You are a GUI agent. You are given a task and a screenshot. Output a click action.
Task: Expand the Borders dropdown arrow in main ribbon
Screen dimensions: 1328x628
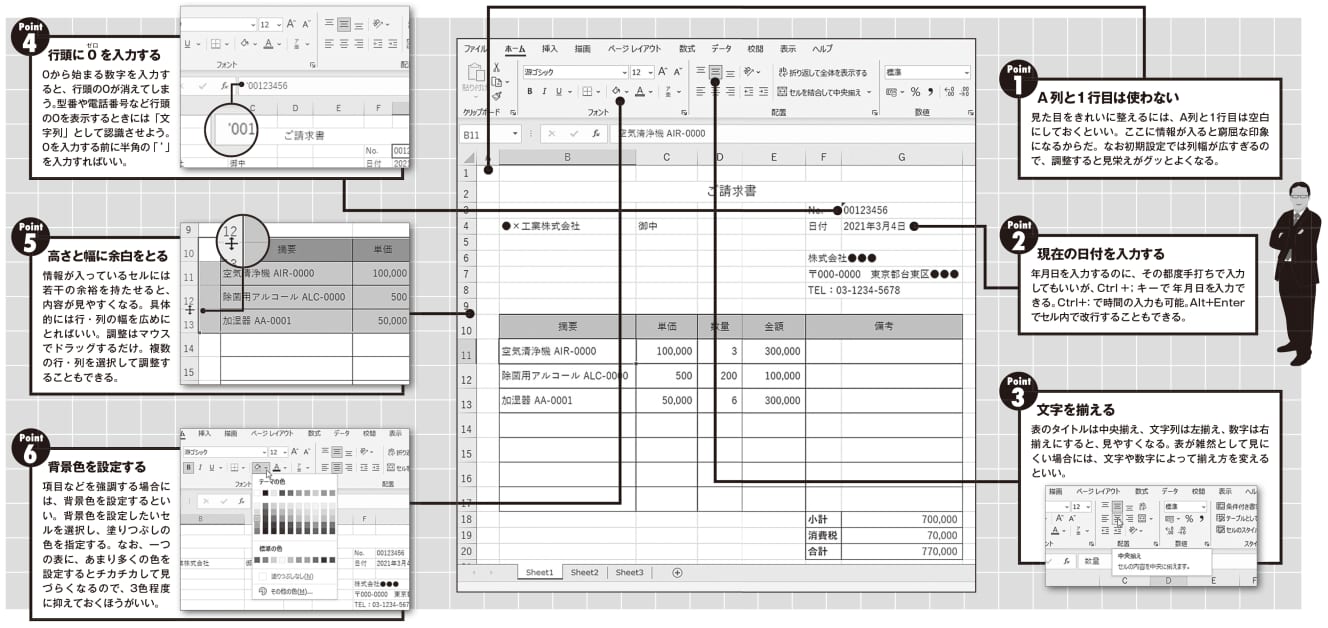point(598,92)
